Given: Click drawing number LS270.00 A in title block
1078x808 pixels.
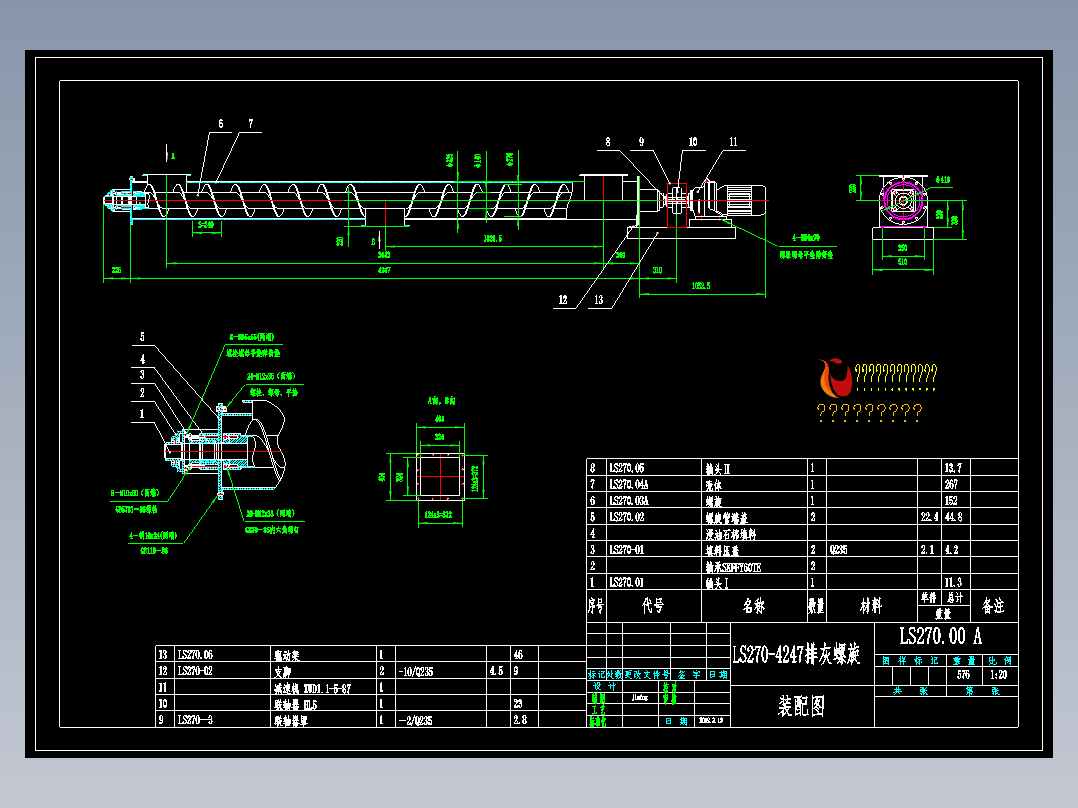Looking at the screenshot, I should 940,636.
